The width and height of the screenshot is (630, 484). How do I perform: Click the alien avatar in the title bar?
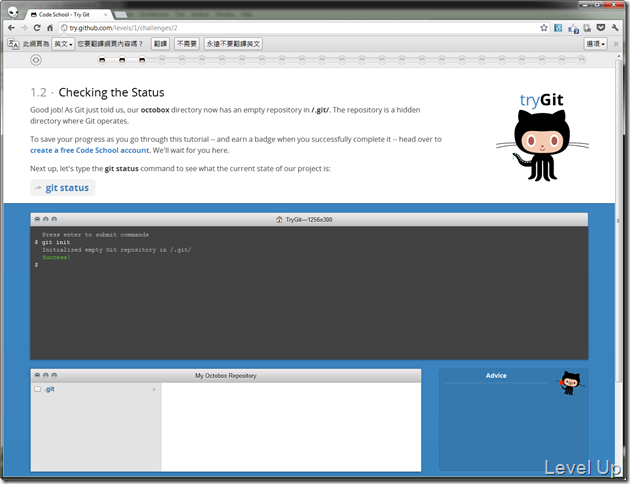coord(13,12)
